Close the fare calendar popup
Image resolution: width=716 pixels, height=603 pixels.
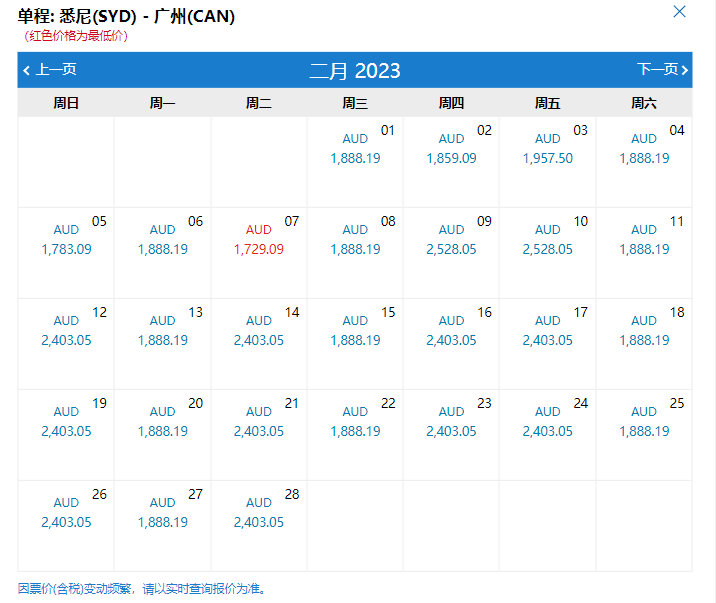(x=679, y=11)
